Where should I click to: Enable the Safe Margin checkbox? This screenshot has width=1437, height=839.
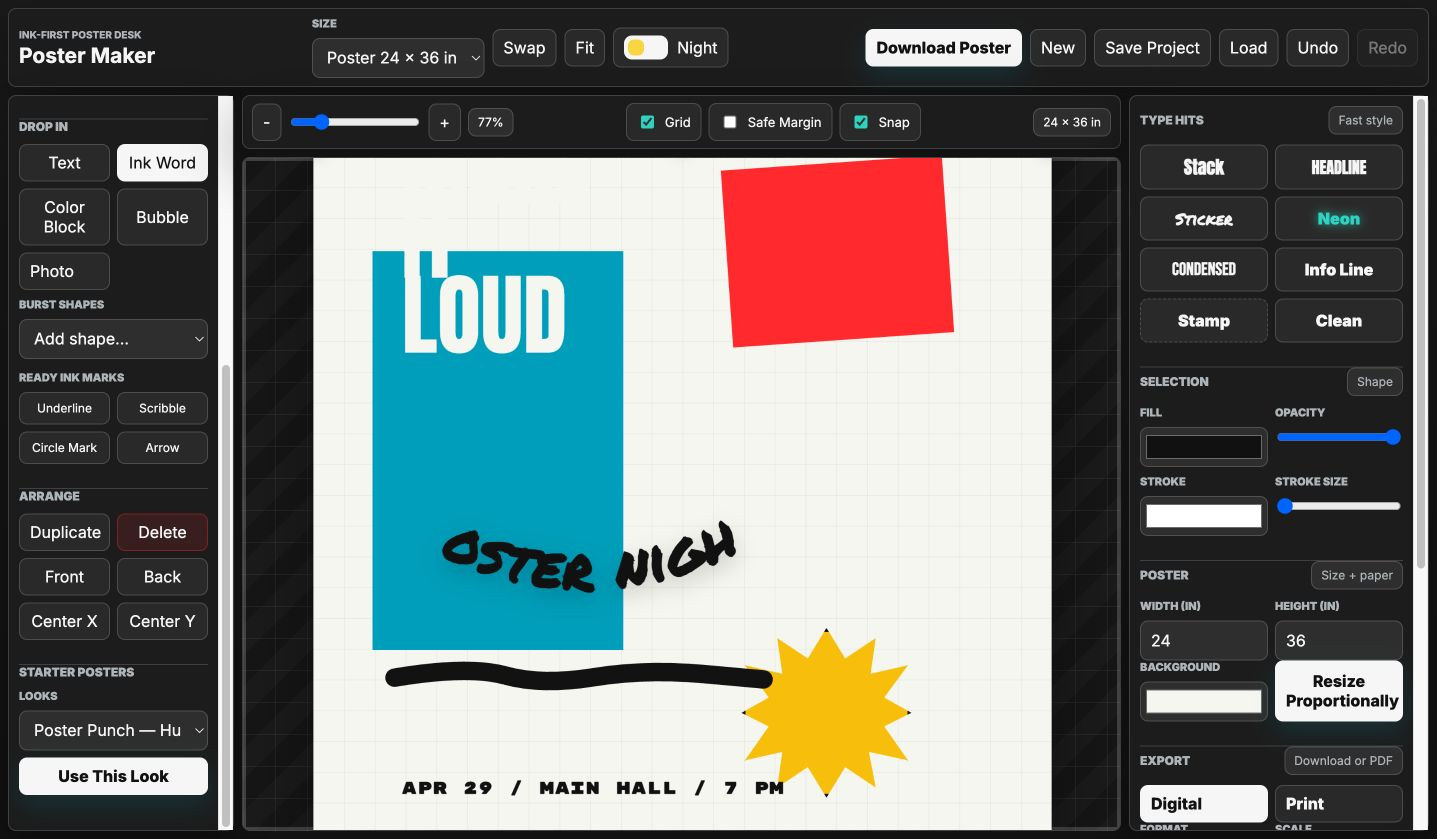coord(729,122)
